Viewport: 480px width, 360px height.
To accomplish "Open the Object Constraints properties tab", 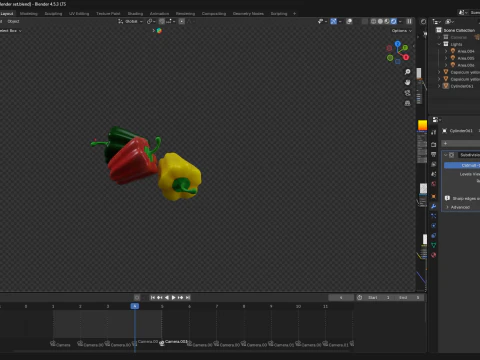I will click(x=434, y=236).
